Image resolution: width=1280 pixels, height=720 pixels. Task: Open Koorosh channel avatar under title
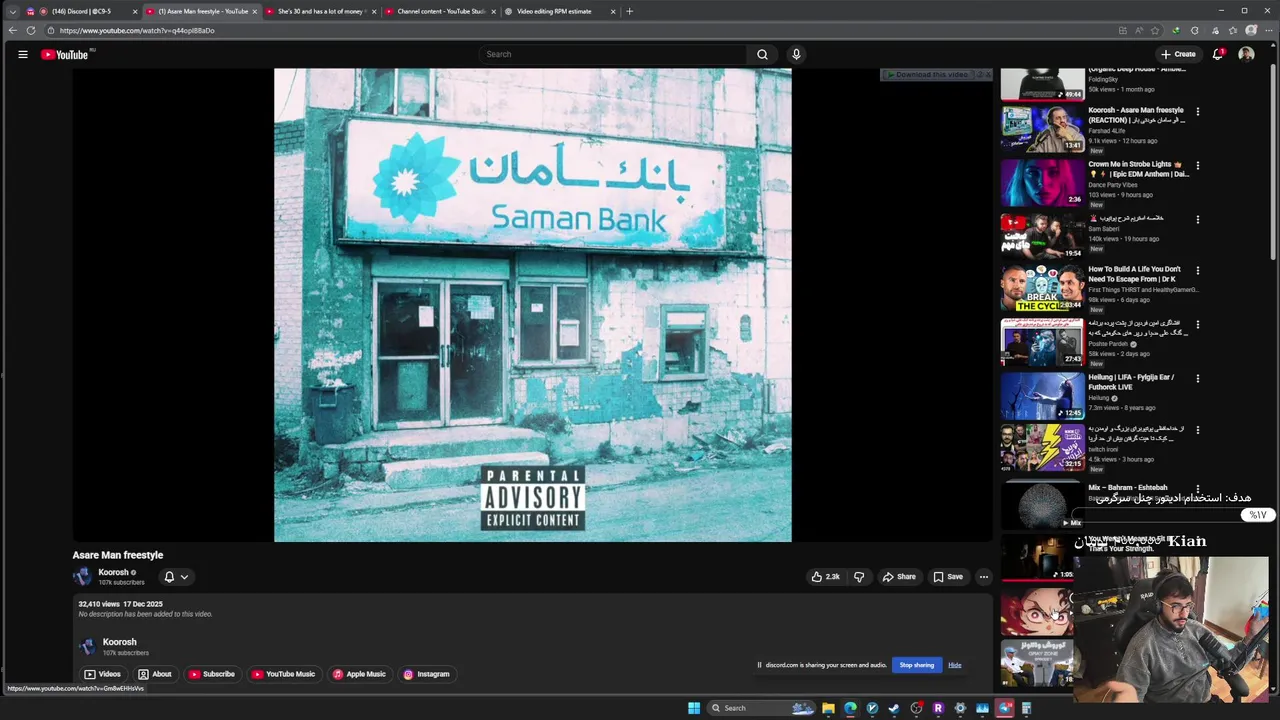[82, 576]
